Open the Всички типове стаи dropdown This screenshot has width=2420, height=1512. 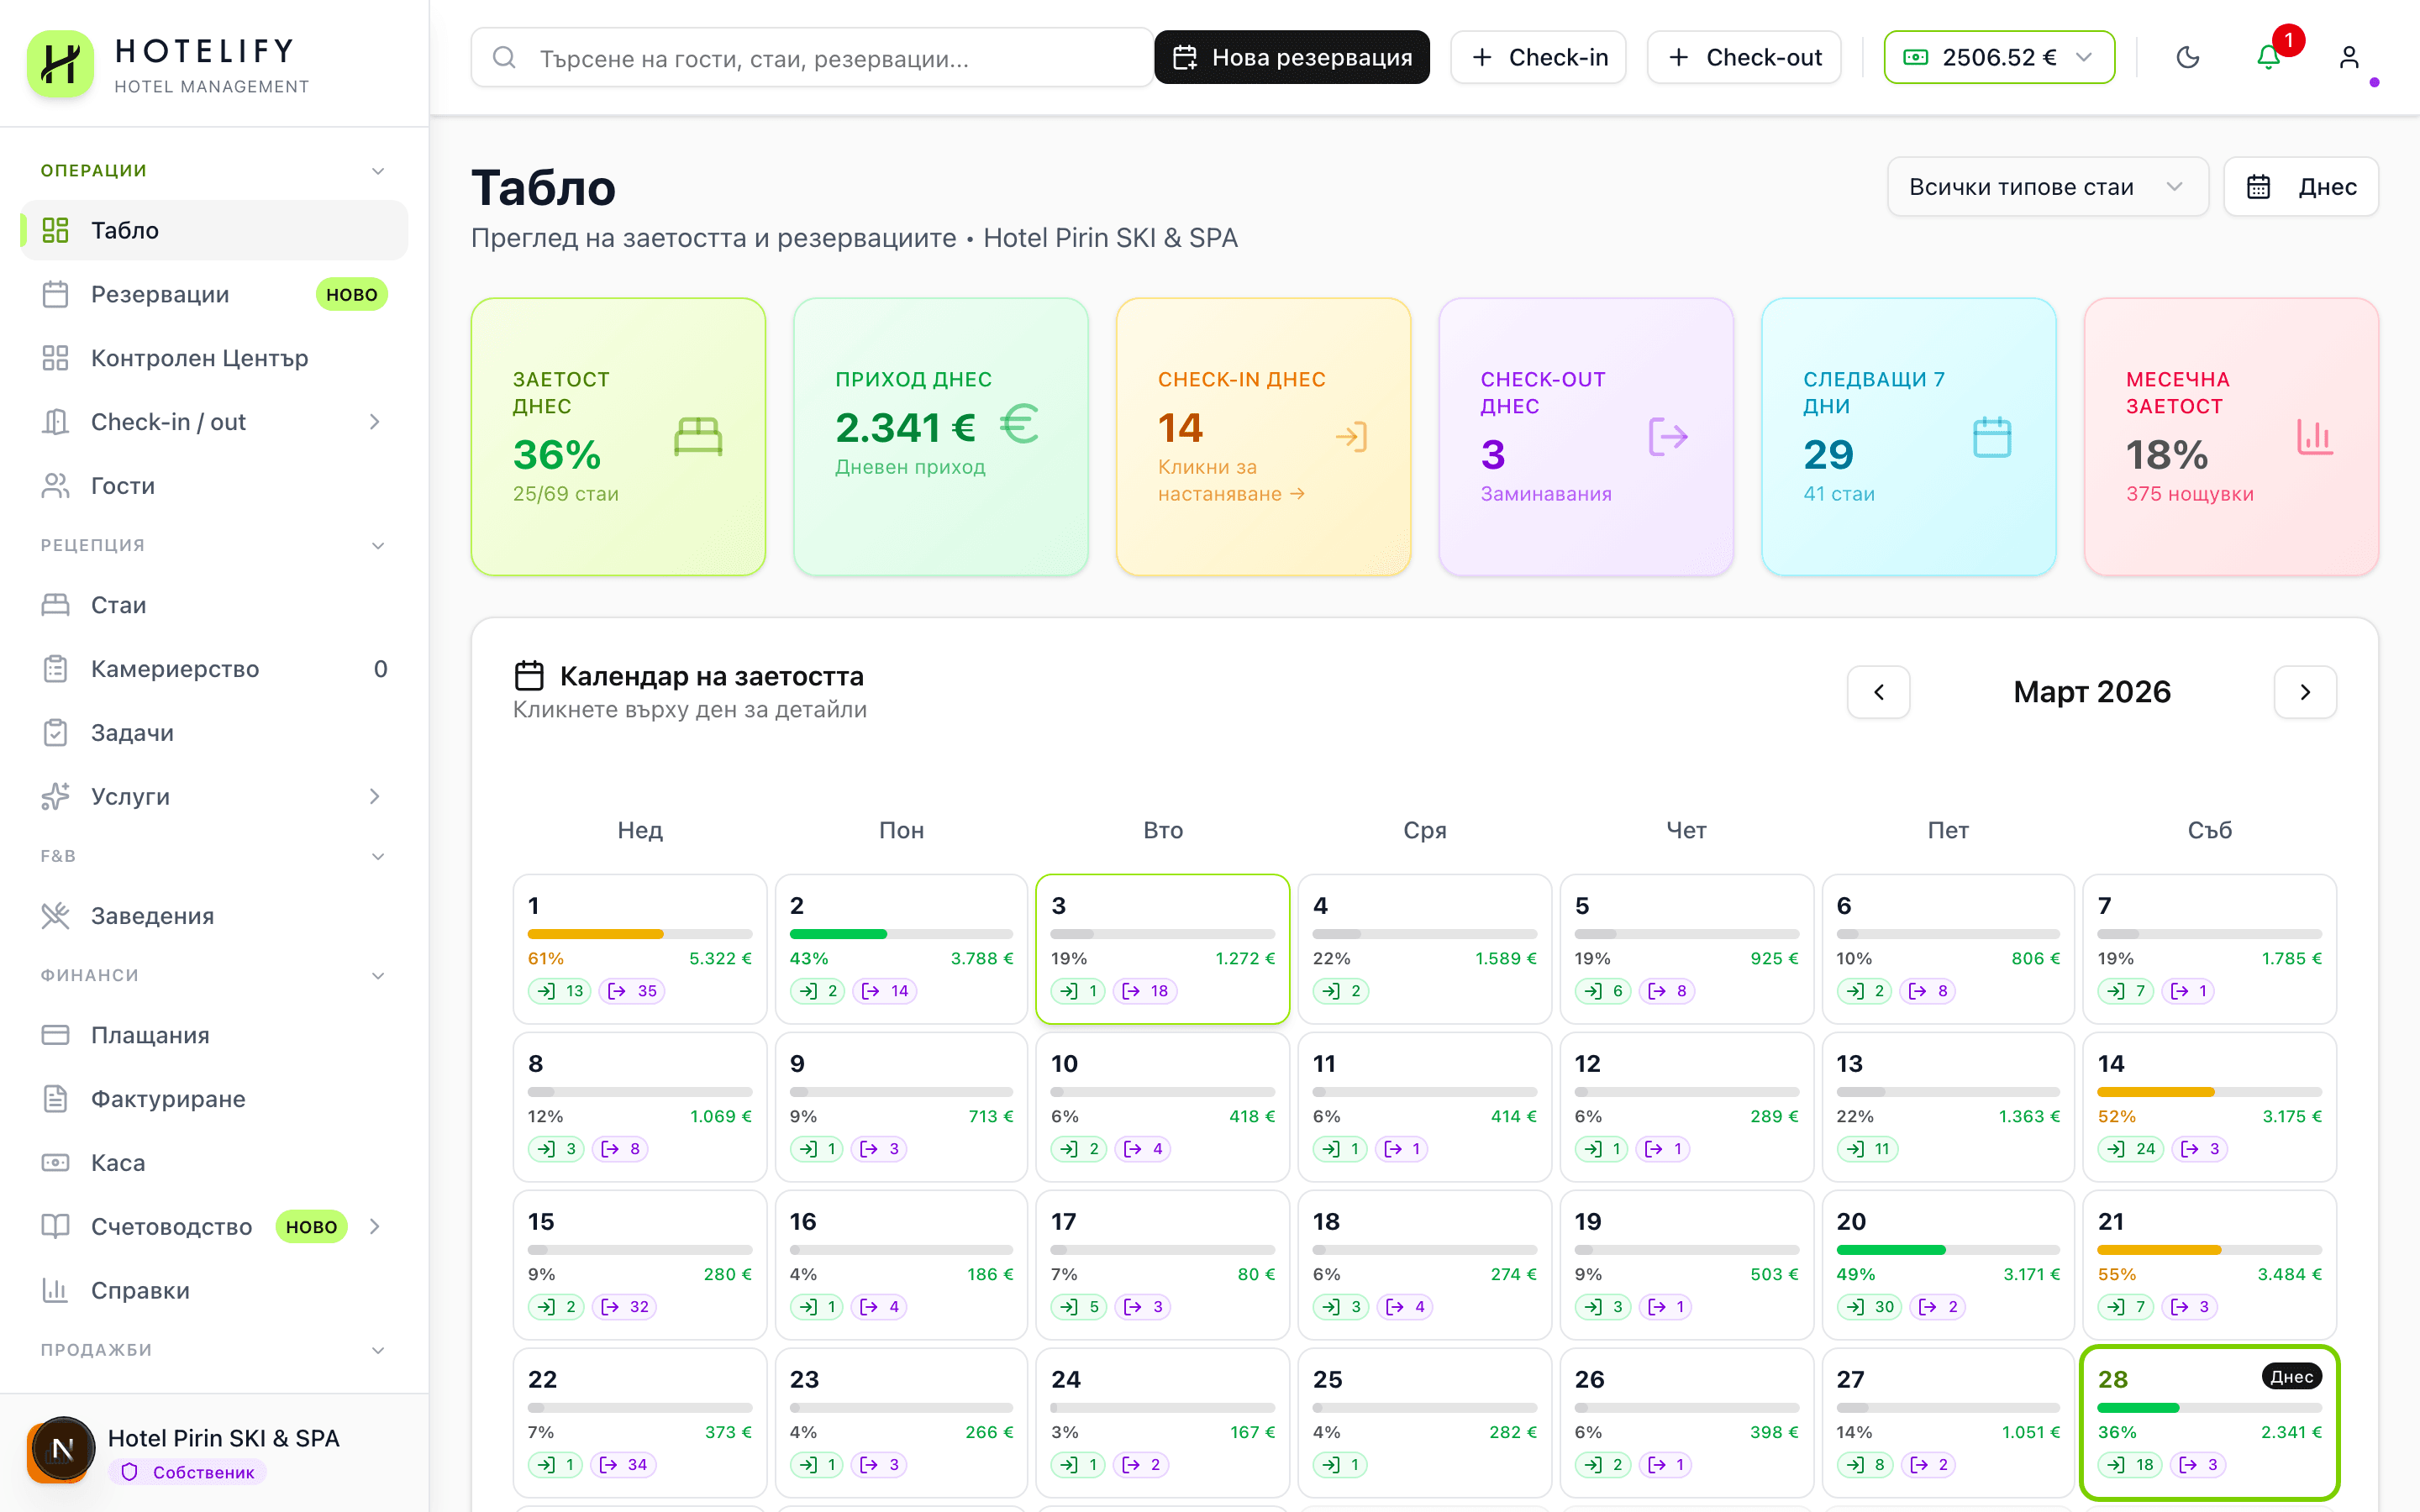click(2046, 186)
